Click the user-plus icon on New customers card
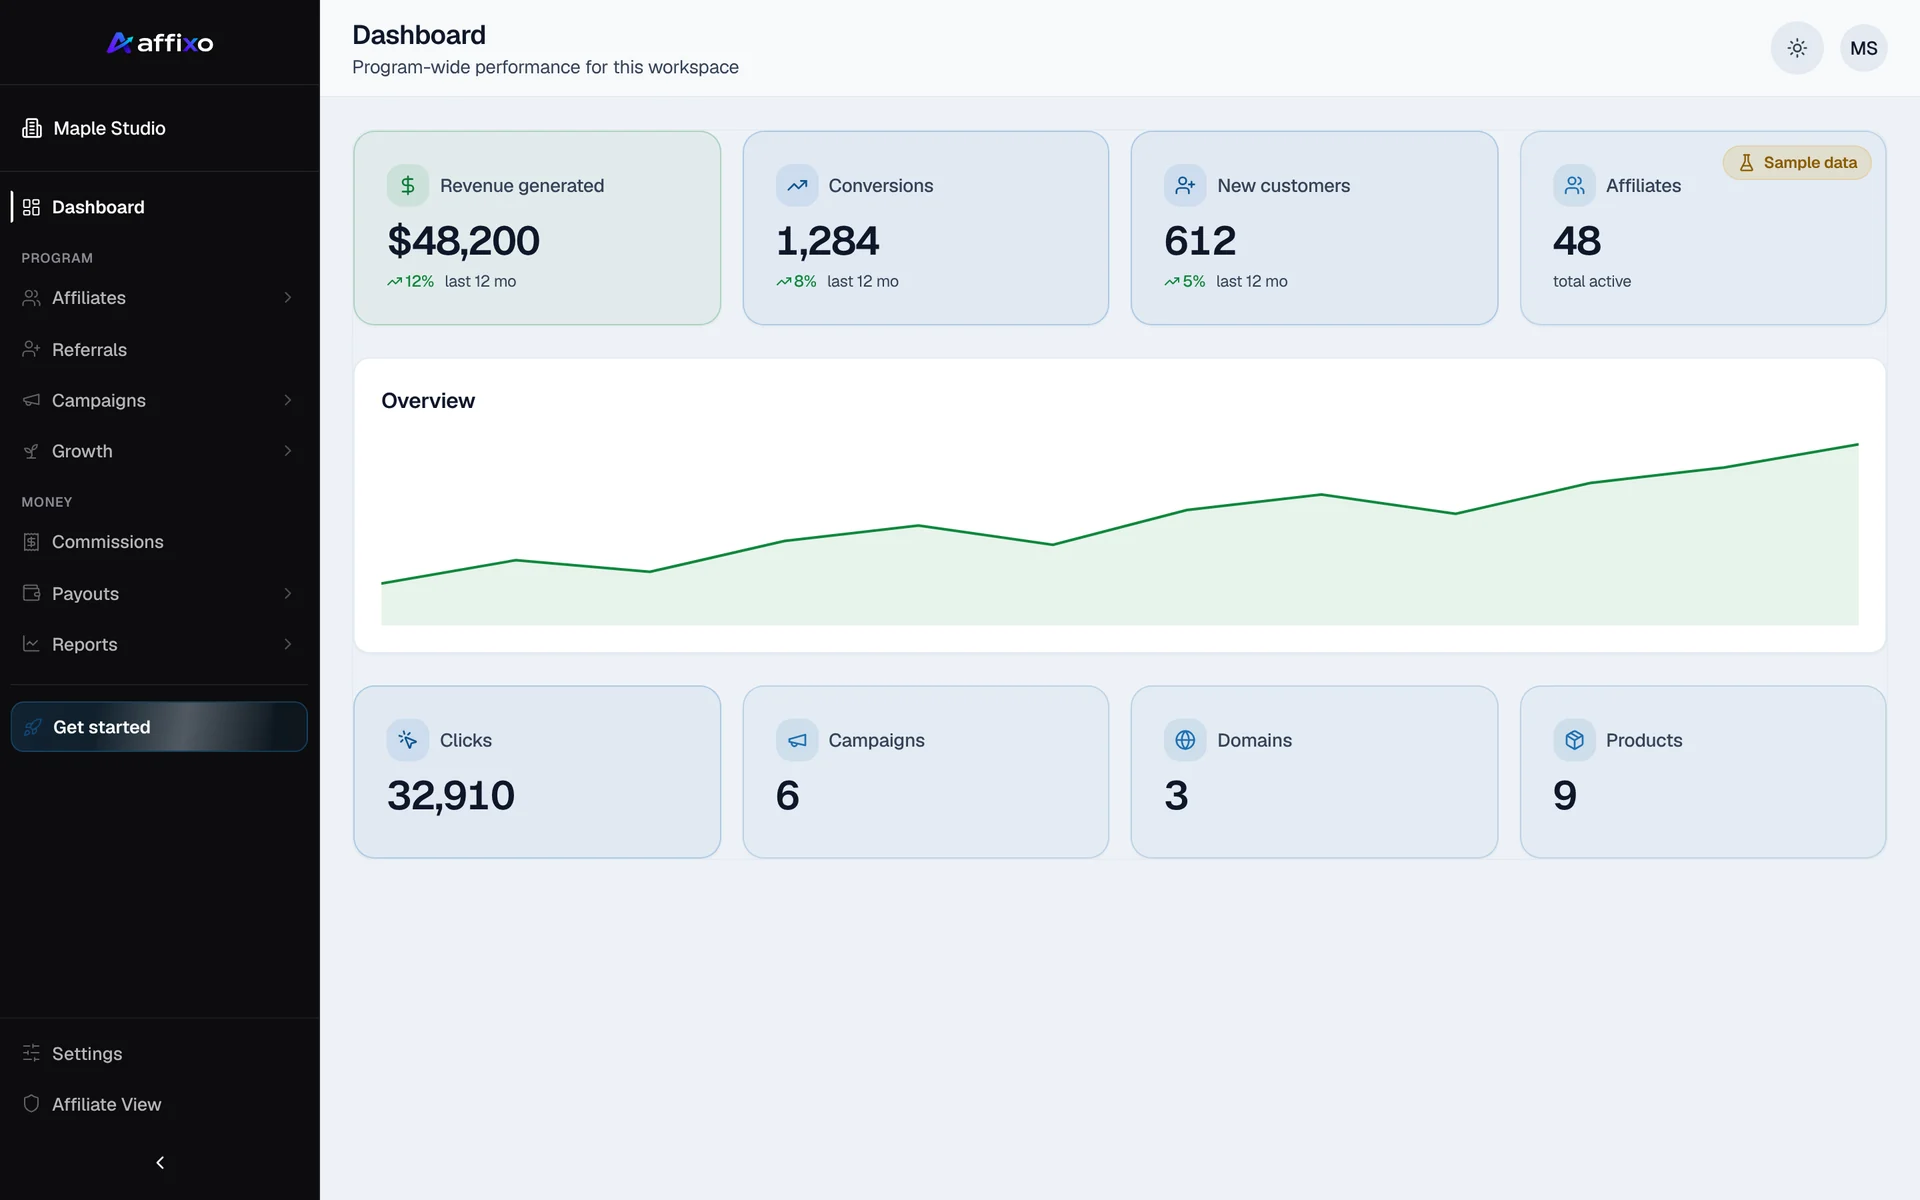The height and width of the screenshot is (1200, 1920). click(x=1185, y=185)
